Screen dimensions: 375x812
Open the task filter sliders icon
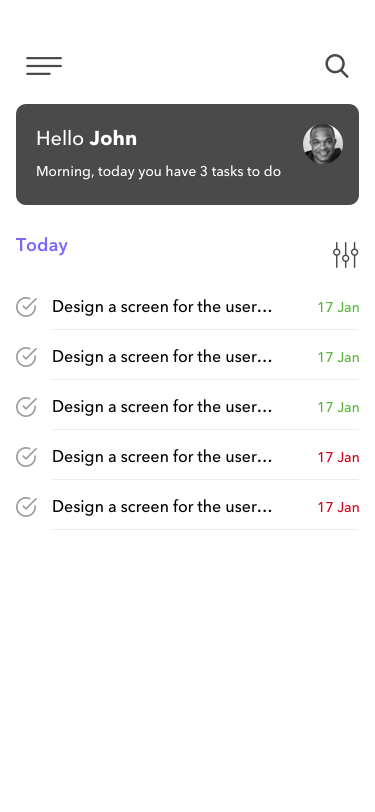(345, 255)
